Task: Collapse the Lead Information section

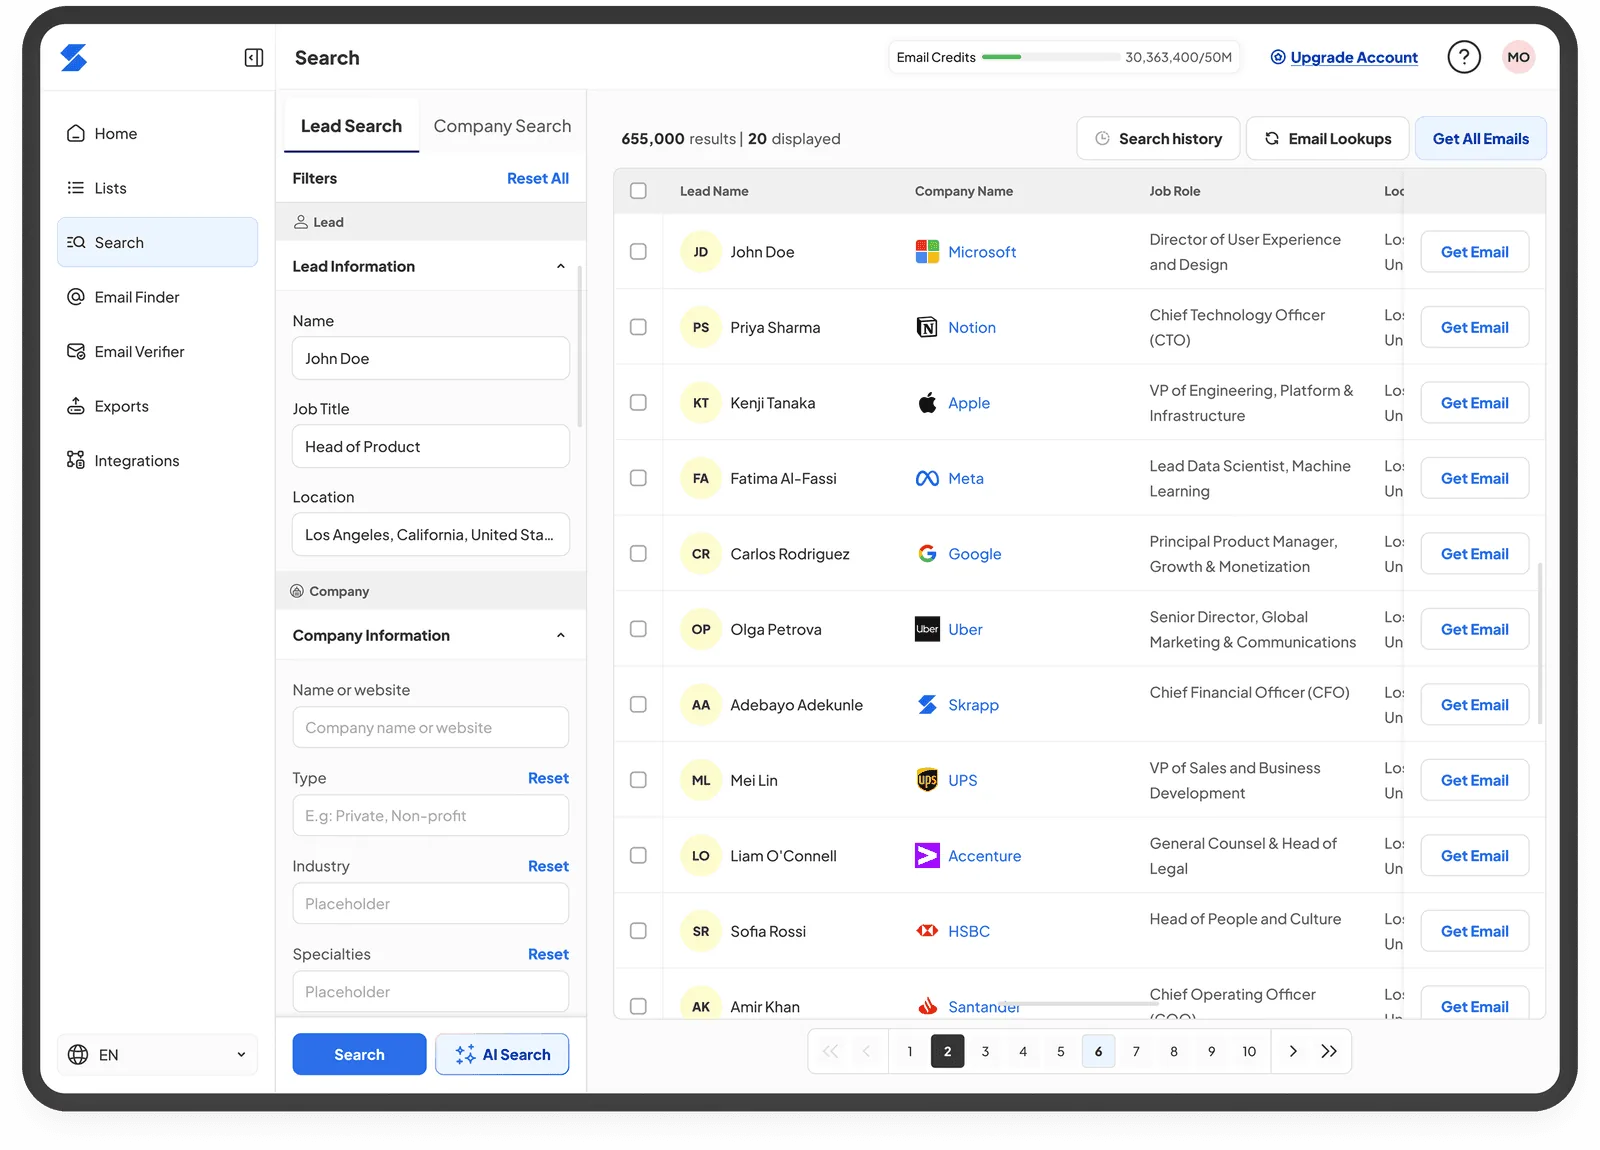Action: click(560, 267)
